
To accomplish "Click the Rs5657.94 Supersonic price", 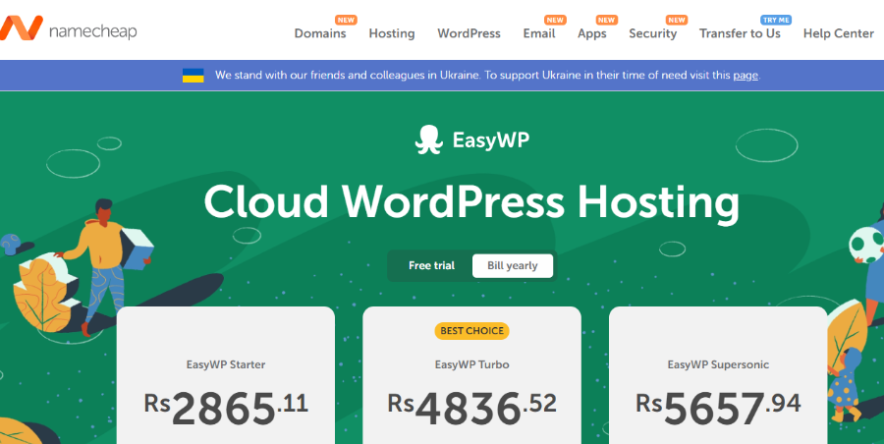I will 718,408.
